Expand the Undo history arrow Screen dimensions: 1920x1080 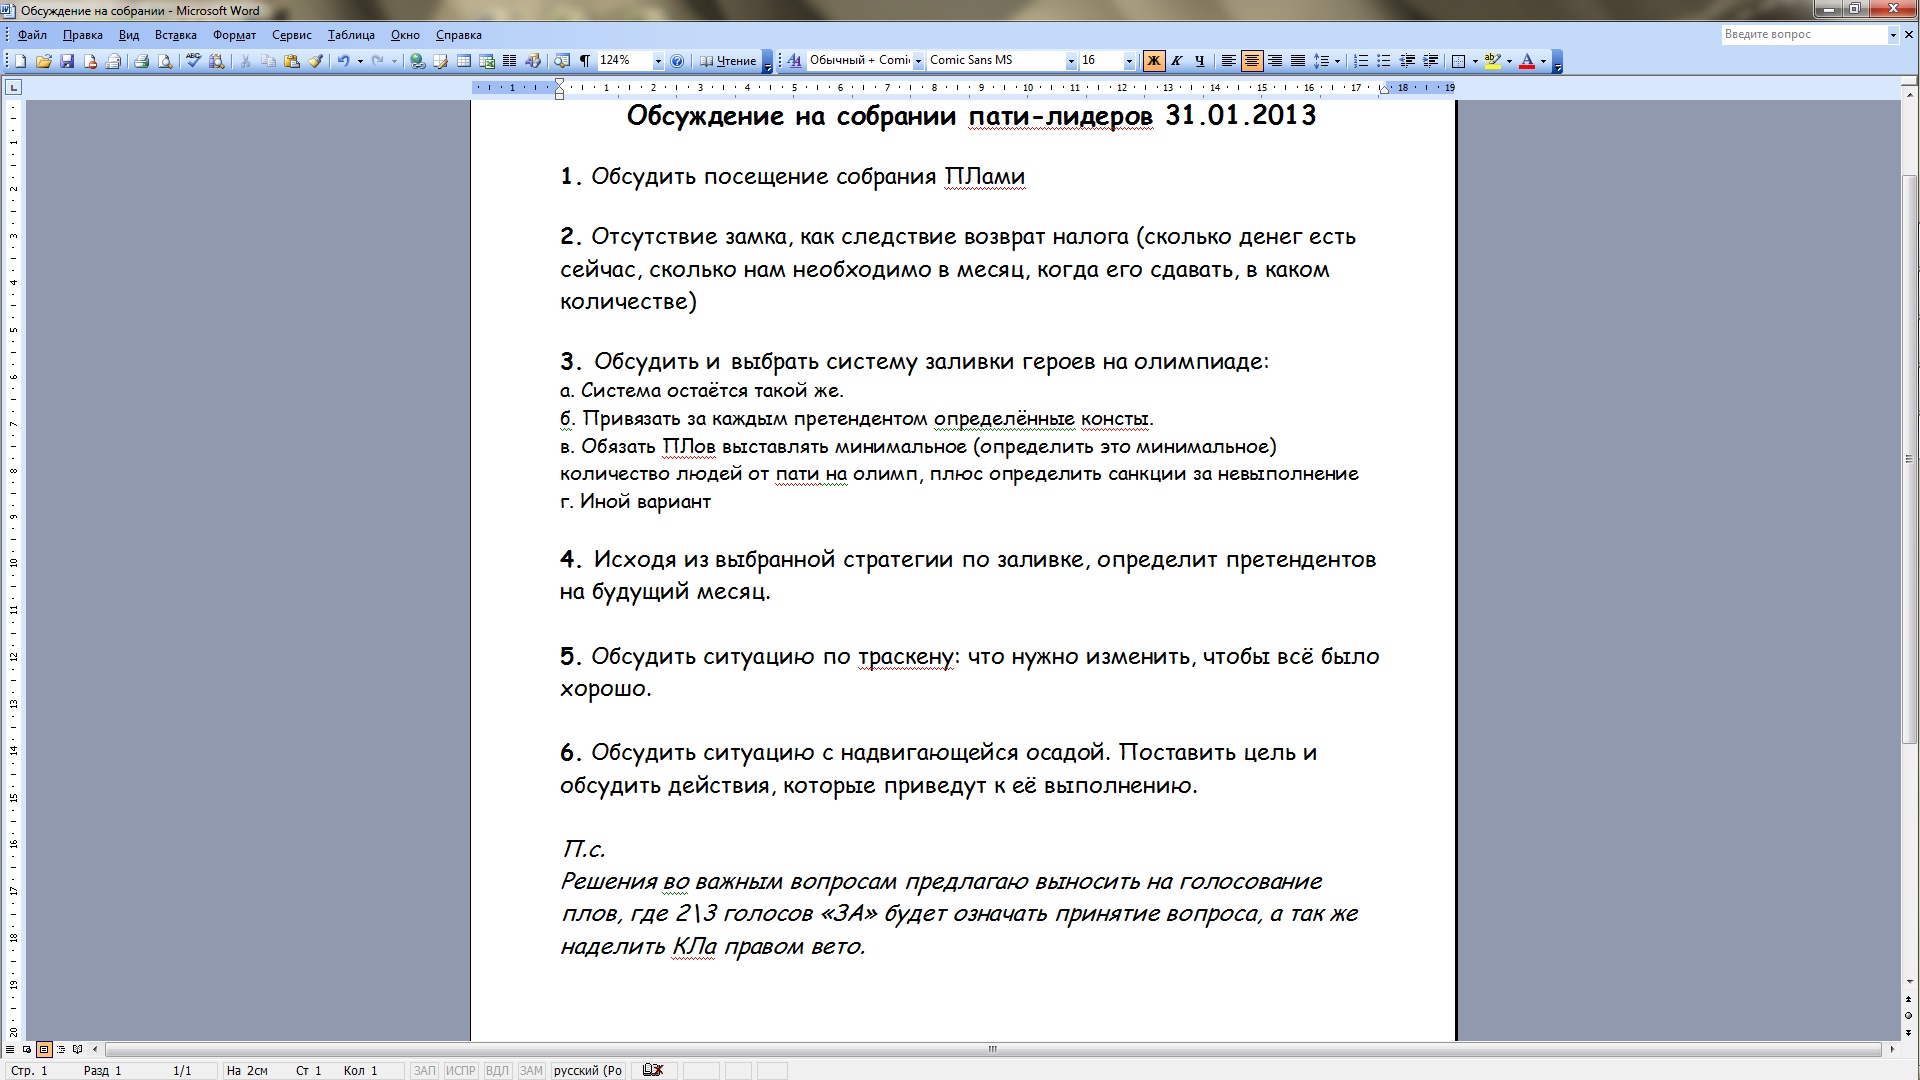[360, 61]
